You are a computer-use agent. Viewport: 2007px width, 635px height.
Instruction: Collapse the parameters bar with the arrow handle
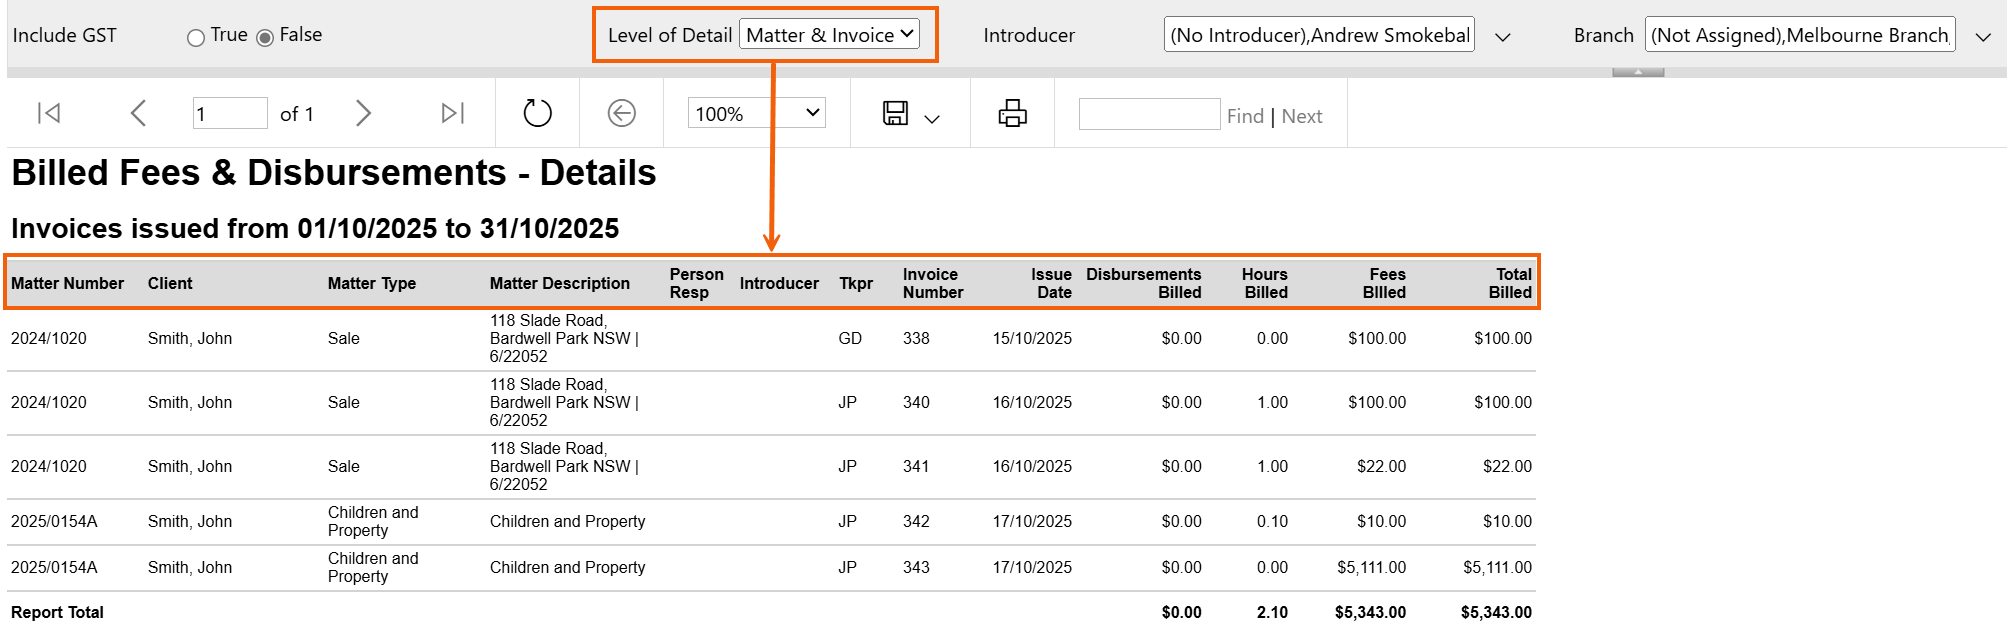[1638, 72]
